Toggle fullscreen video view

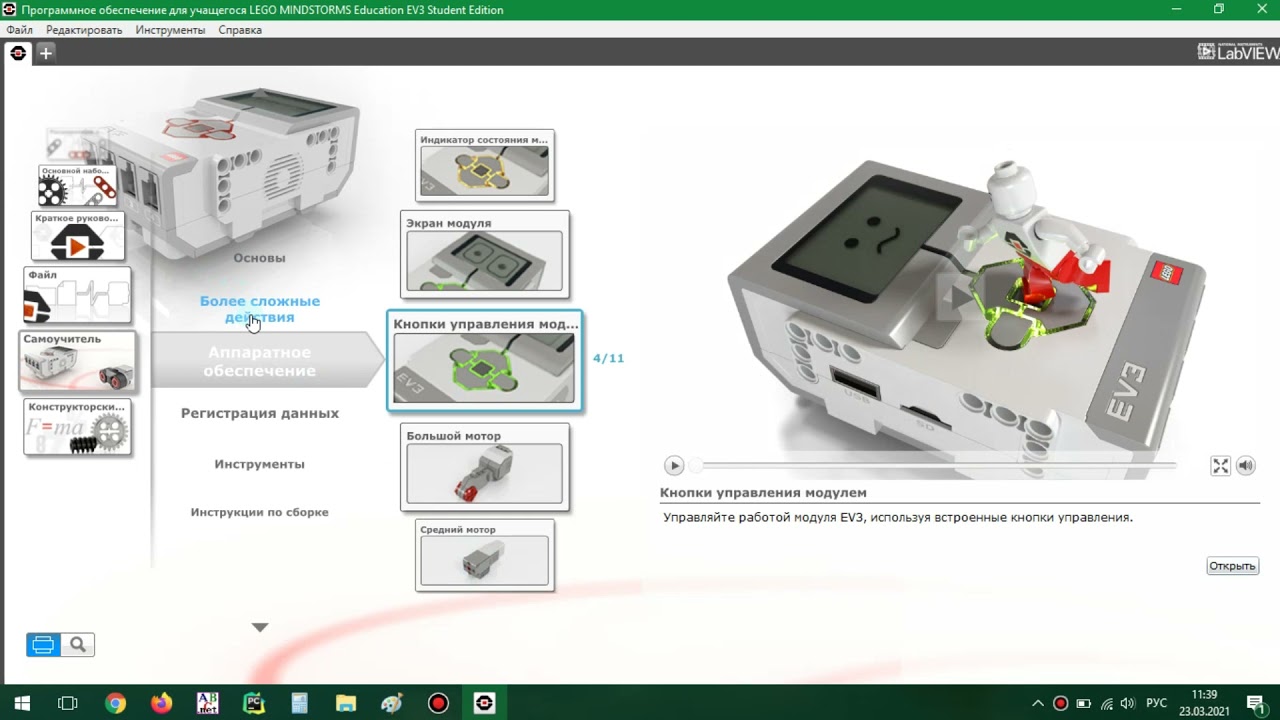pos(1220,465)
